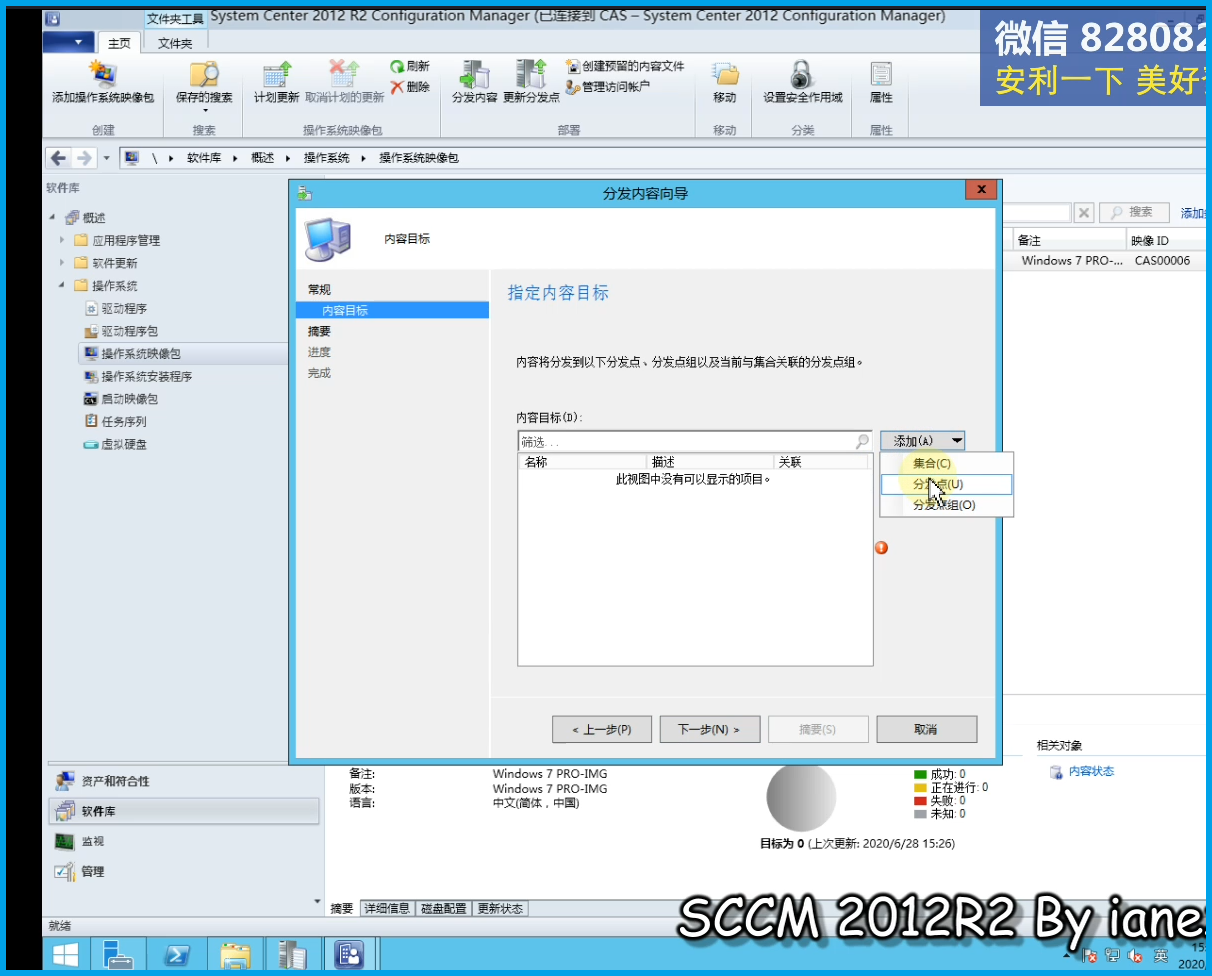Click the 更新分发点 ribbon icon
1212x976 pixels.
tap(531, 83)
